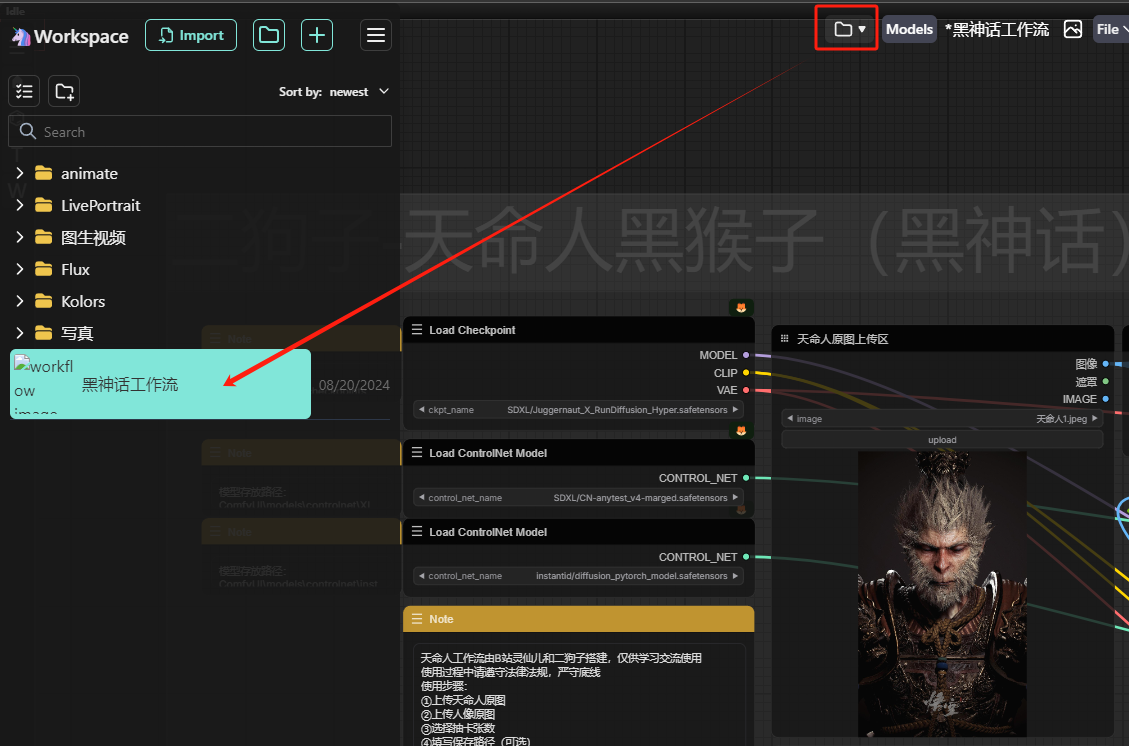Open CN-anytest control_net_name selector

pos(578,498)
